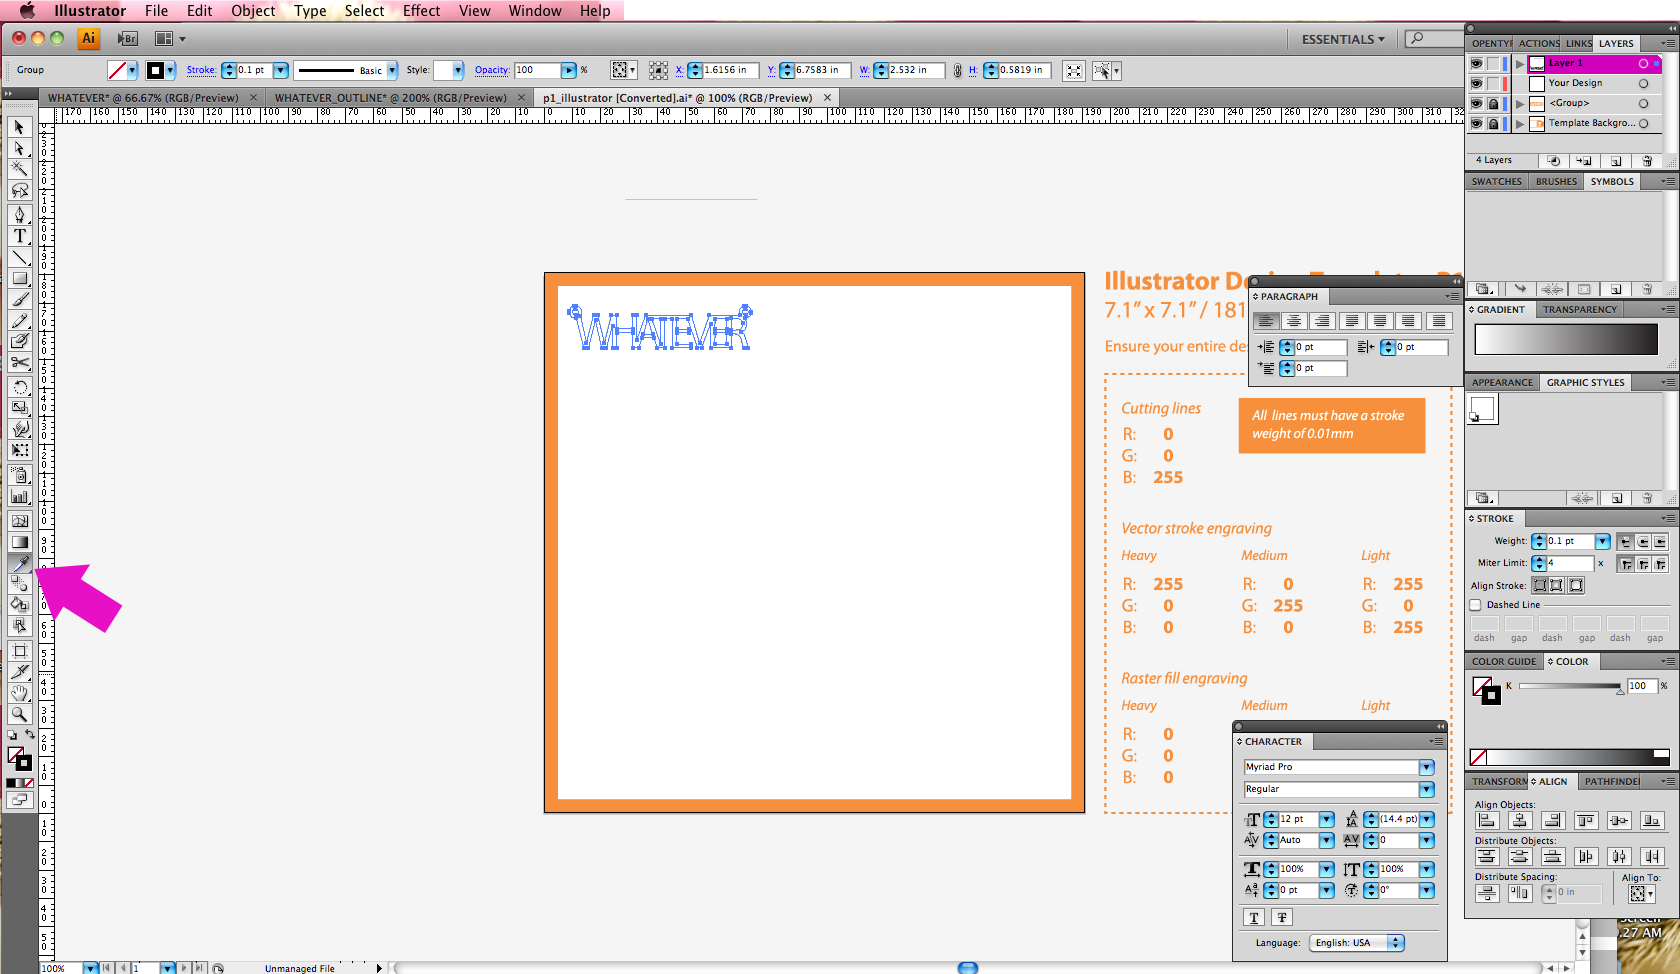
Task: Open the stroke weight dropdown in Stroke panel
Action: [1603, 541]
